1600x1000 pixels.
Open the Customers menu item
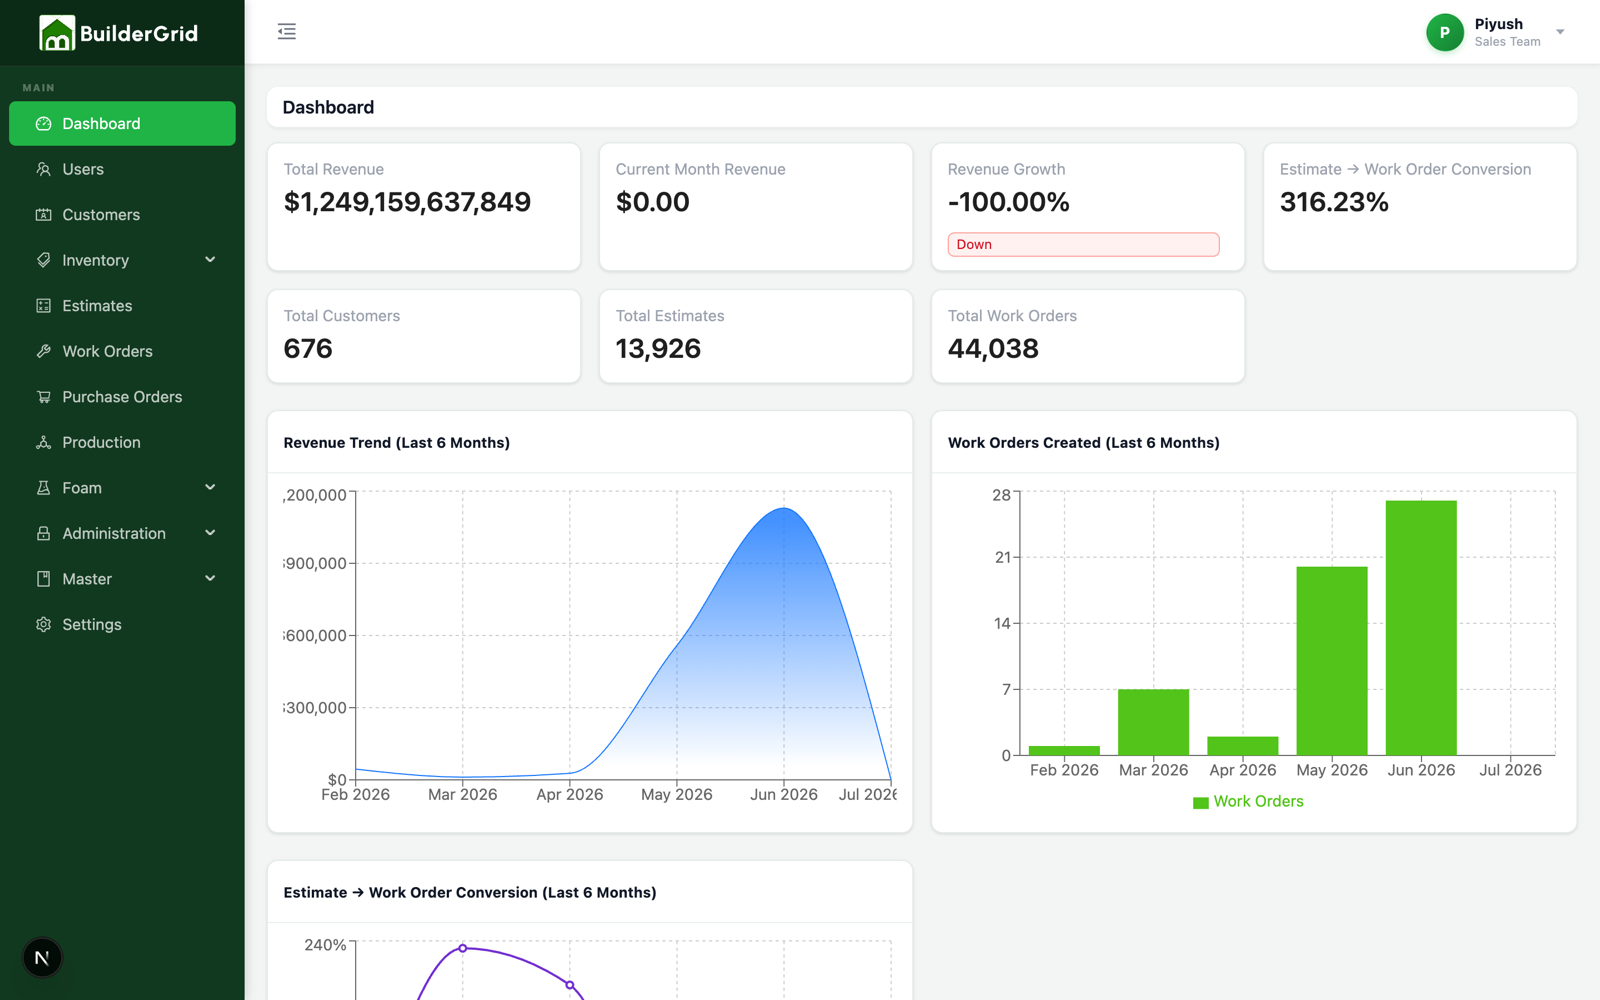click(122, 215)
